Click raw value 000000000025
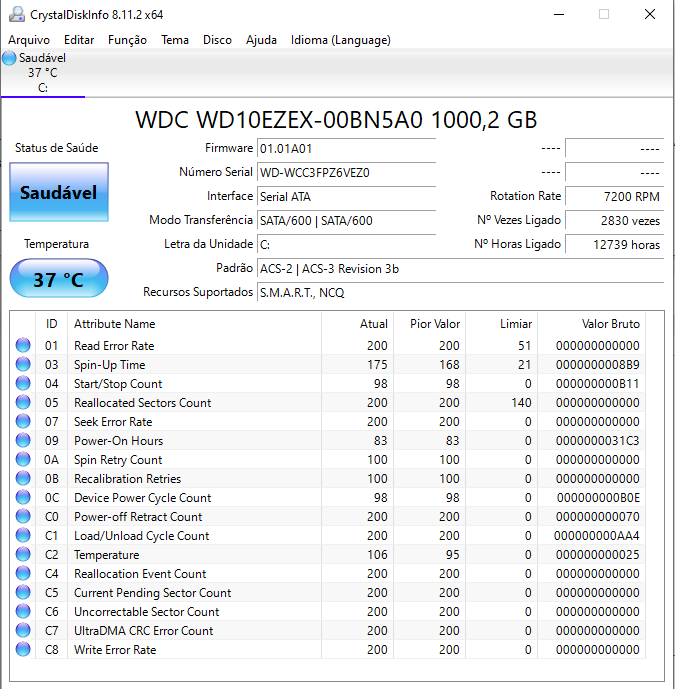Viewport: 675px width, 689px height. [x=597, y=555]
